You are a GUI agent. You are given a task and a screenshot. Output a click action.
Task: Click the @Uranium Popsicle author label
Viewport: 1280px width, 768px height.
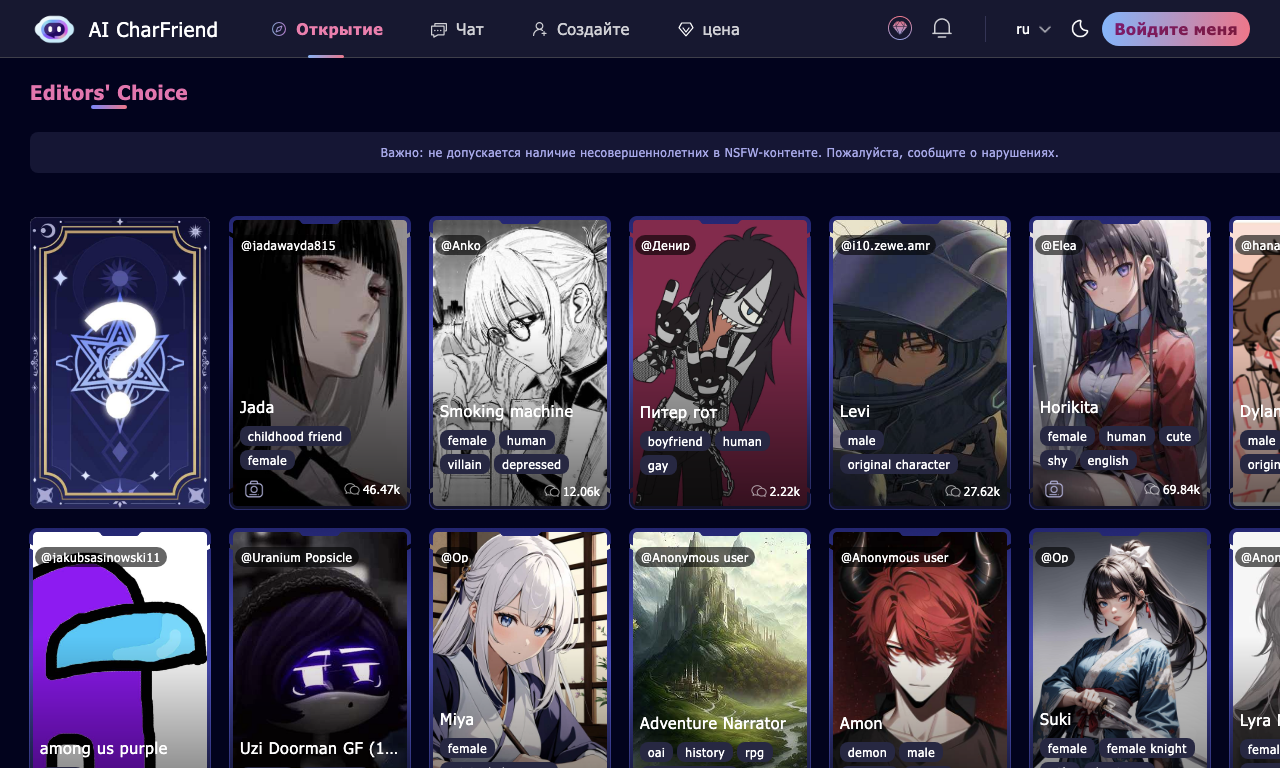[x=297, y=558]
